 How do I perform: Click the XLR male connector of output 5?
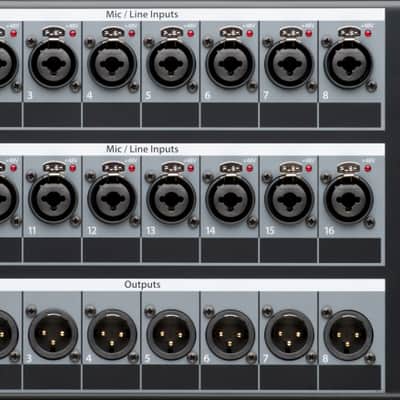coord(171,334)
